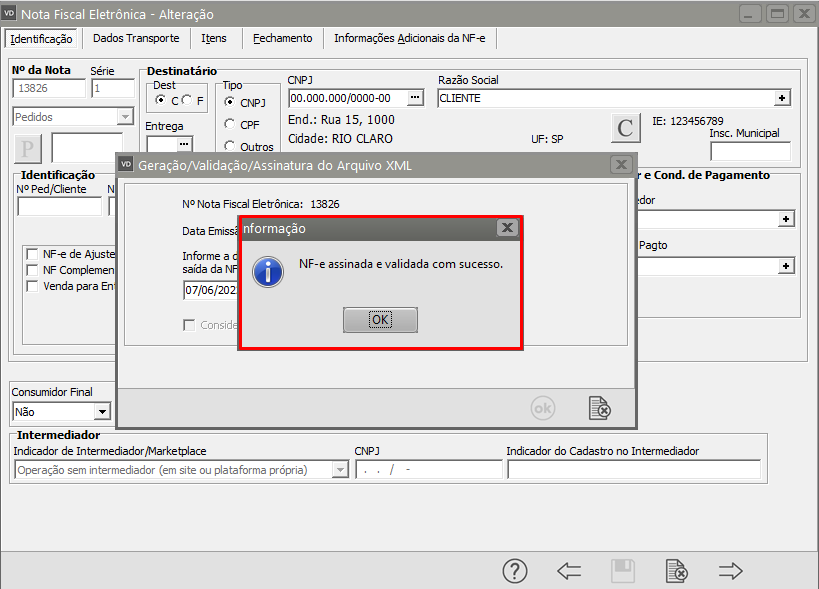Open the Razão Social plus expander
This screenshot has width=819, height=589.
(783, 98)
